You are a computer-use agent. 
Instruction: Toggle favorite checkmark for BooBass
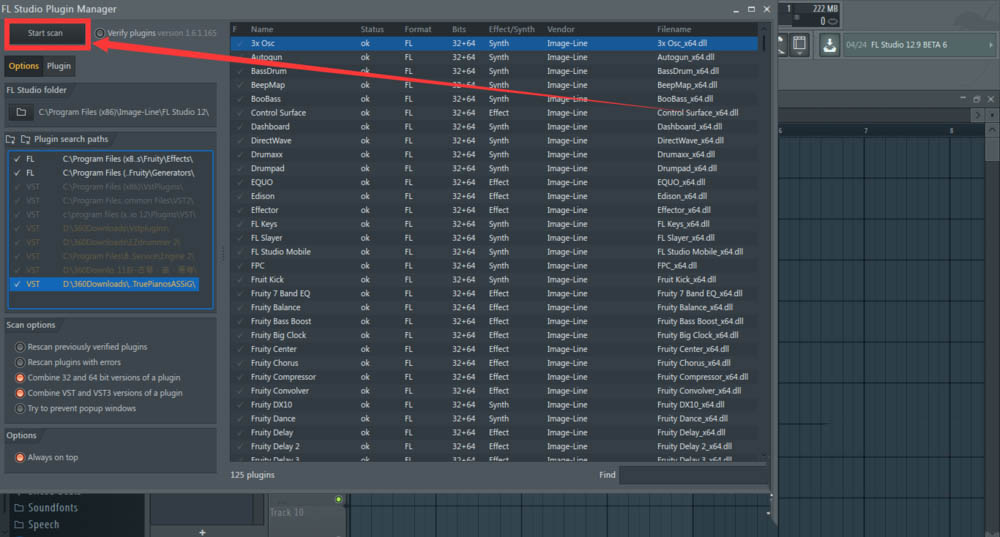point(239,99)
